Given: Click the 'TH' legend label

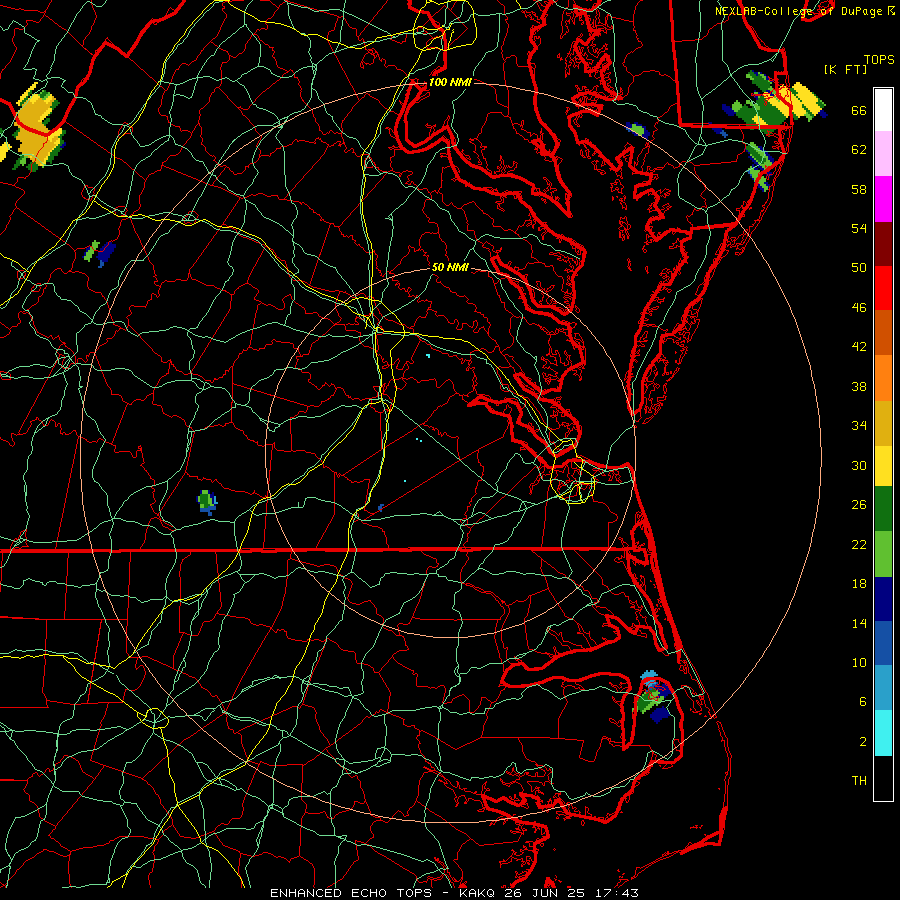Looking at the screenshot, I should click(859, 781).
